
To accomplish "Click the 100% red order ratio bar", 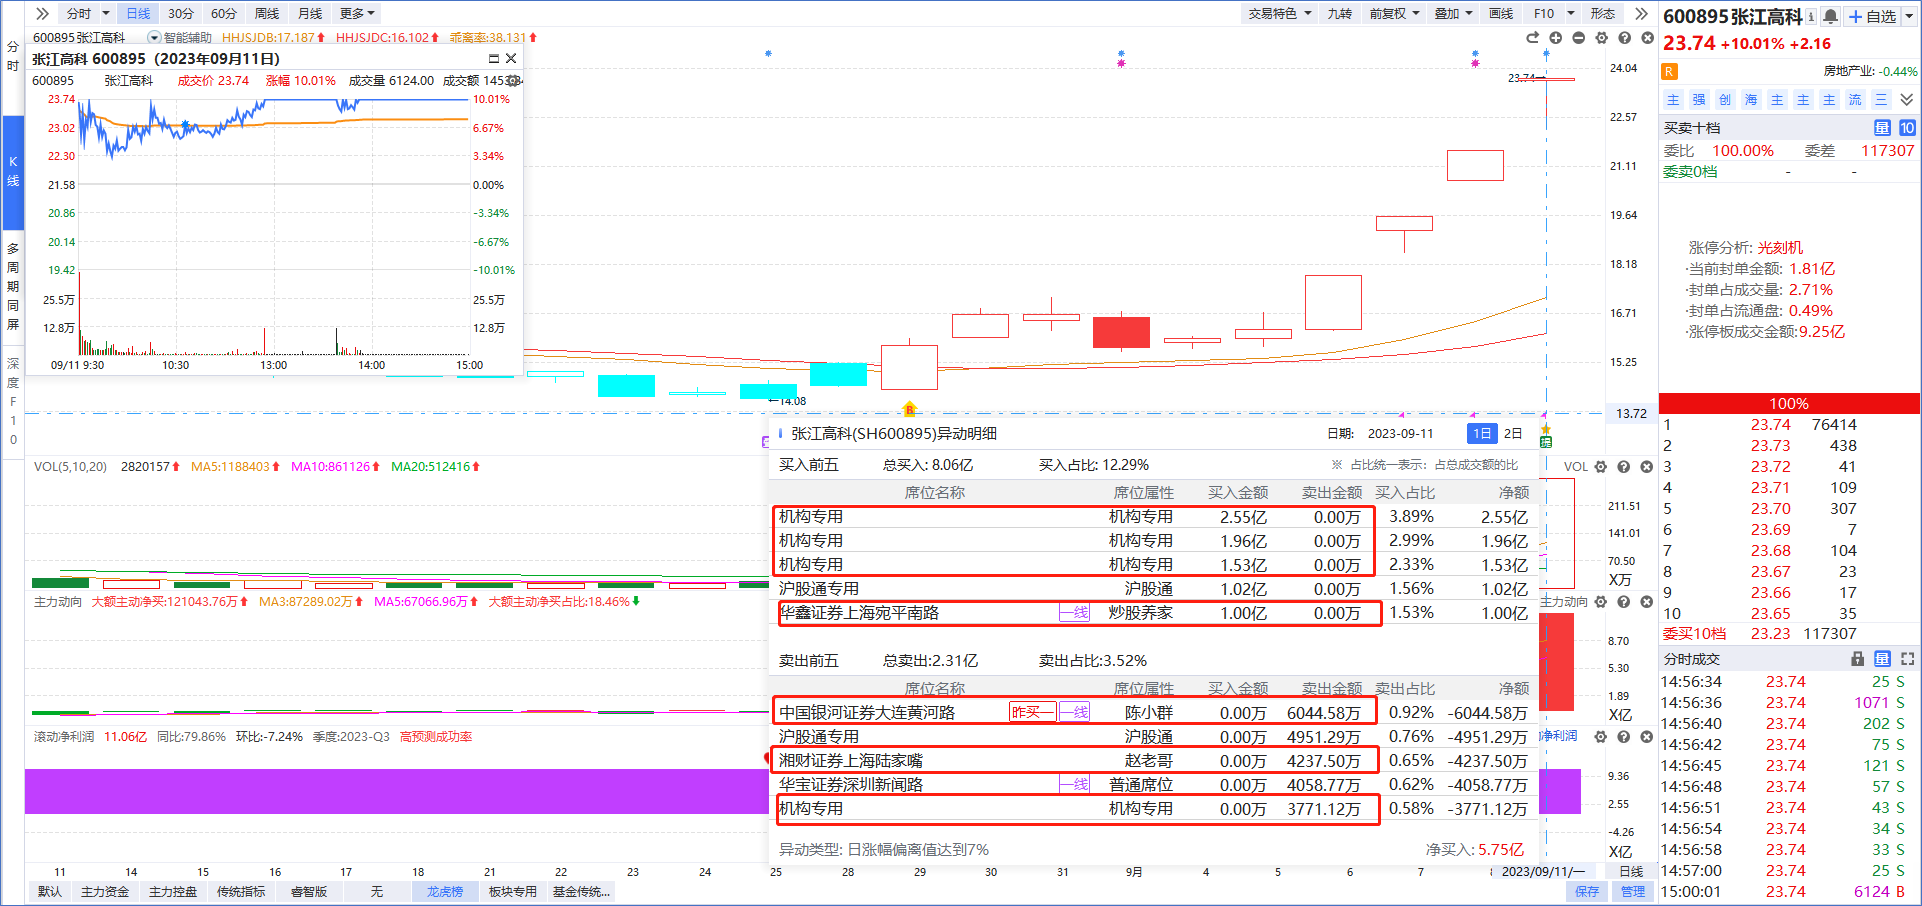I will click(1788, 403).
